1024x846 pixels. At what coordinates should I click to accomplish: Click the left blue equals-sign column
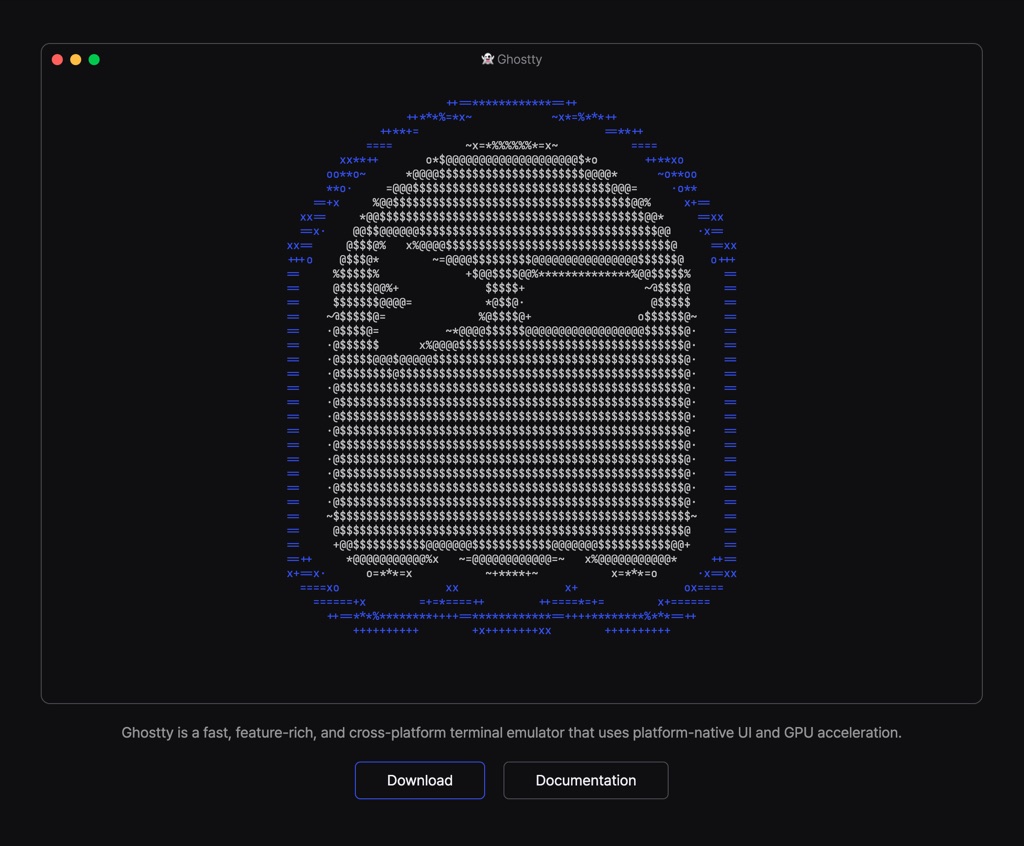tap(293, 410)
